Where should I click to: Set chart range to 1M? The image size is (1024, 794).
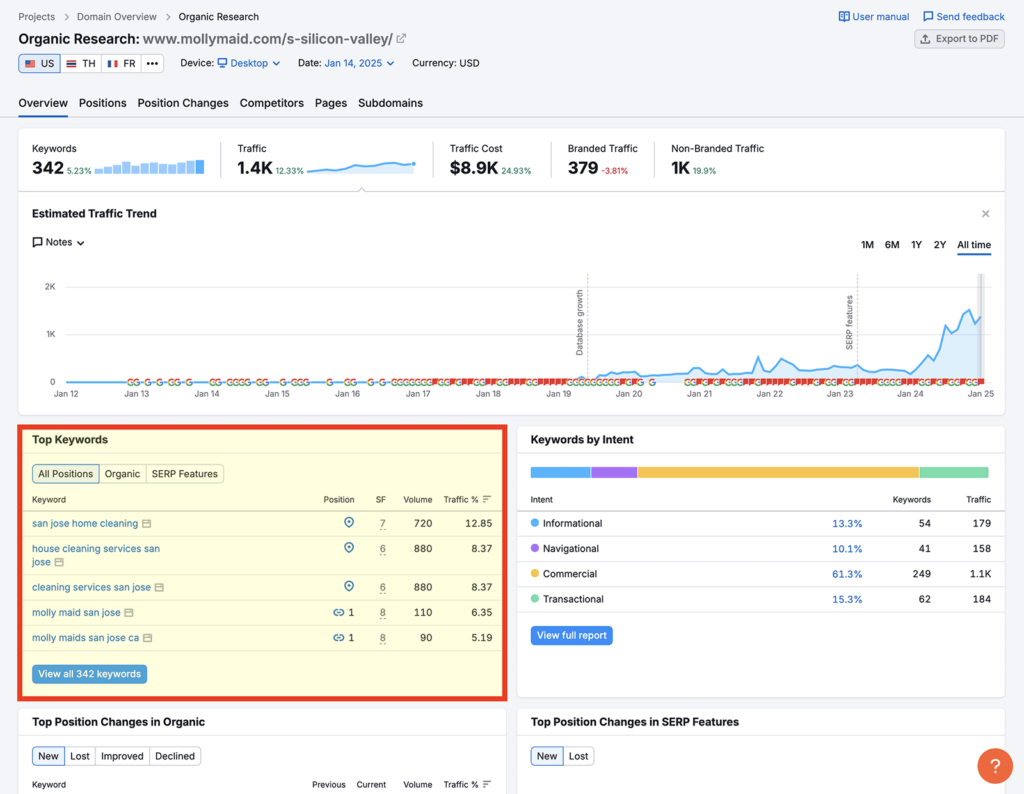click(x=867, y=245)
